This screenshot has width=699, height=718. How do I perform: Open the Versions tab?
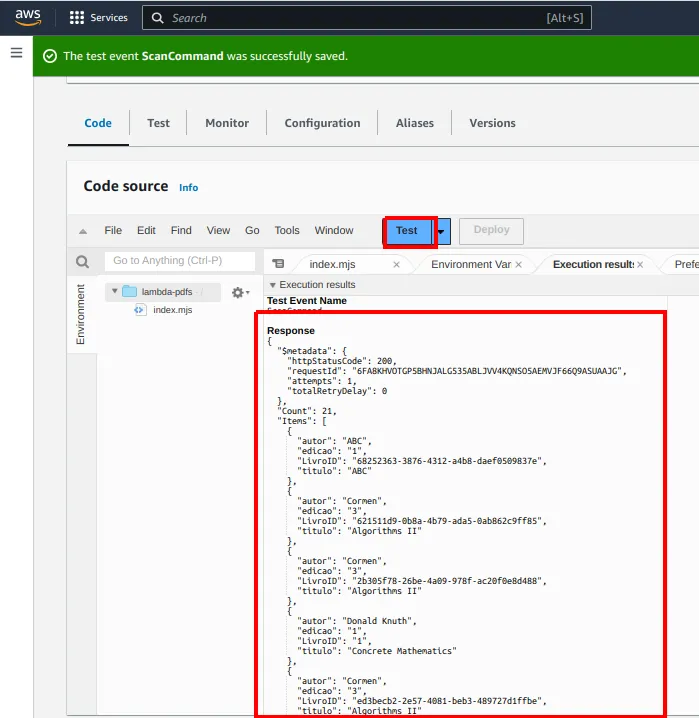[x=492, y=123]
